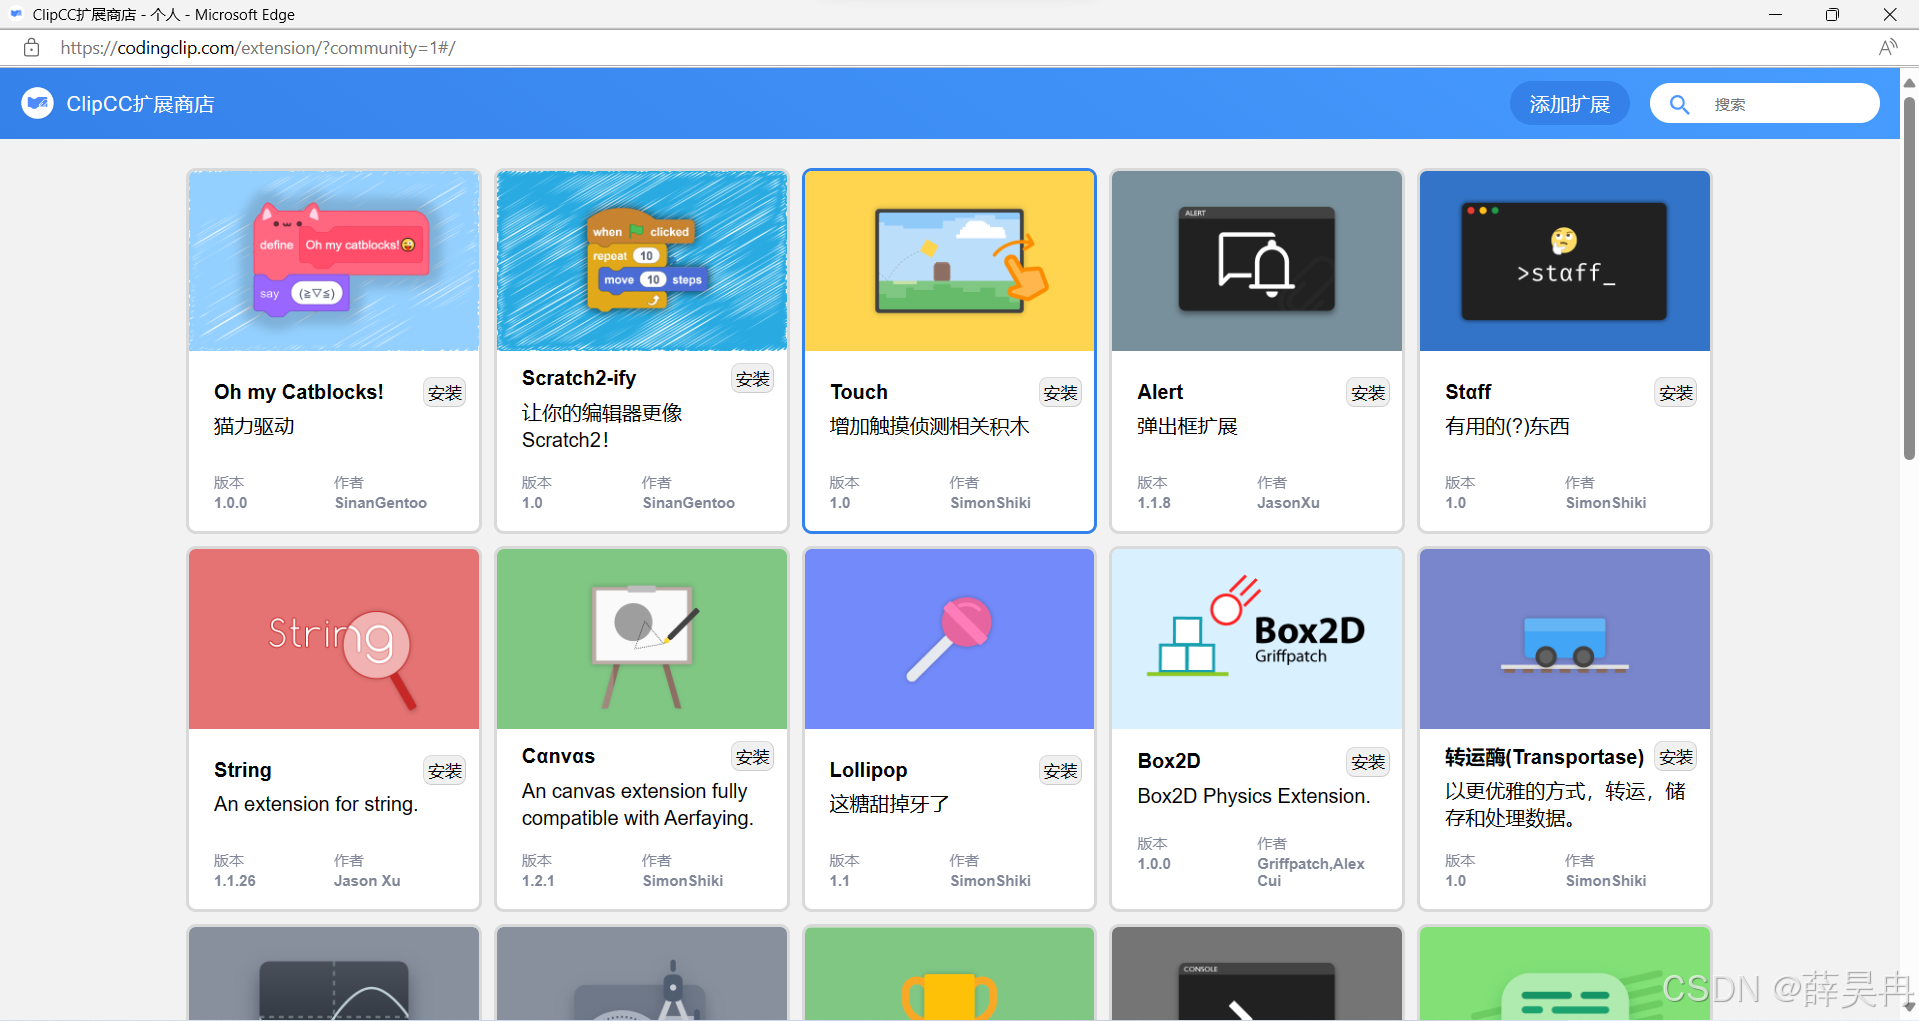Click the 增加触摸侦测相关积木 description
1919x1021 pixels.
point(930,426)
